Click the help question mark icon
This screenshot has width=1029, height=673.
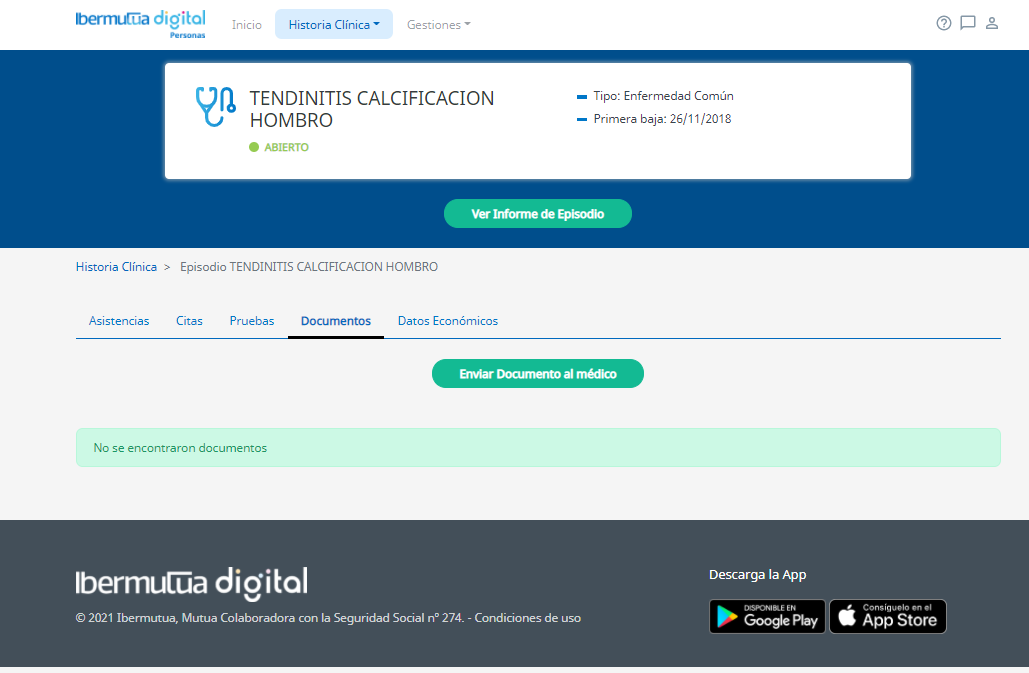[x=943, y=23]
